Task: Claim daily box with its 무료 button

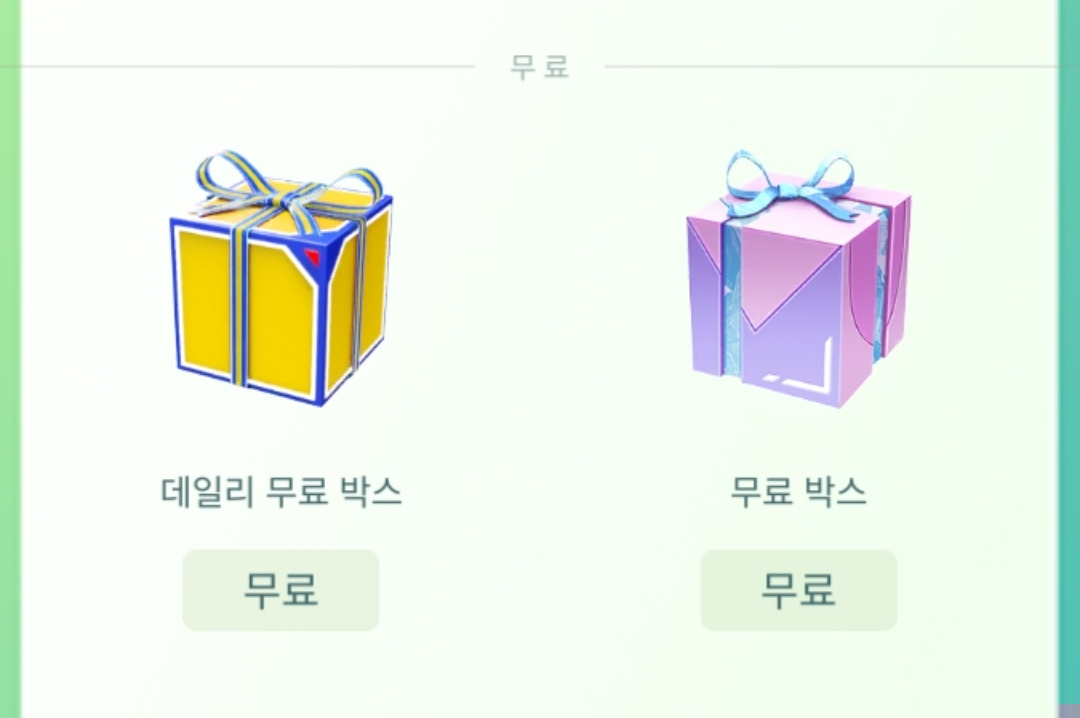Action: pos(281,590)
